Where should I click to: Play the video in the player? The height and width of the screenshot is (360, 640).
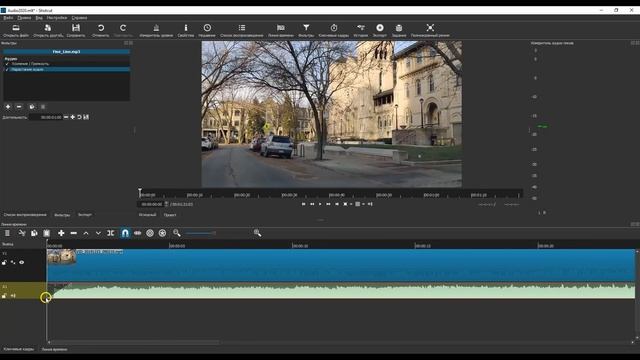(320, 204)
